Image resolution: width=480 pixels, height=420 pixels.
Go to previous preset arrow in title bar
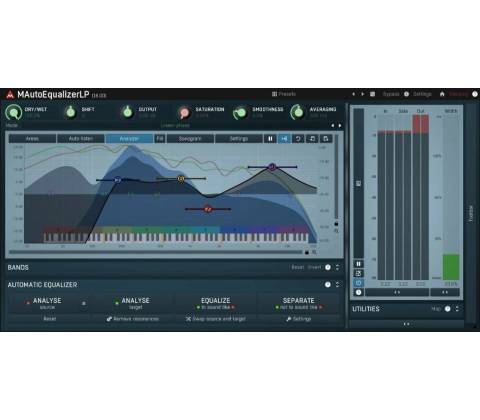(353, 94)
